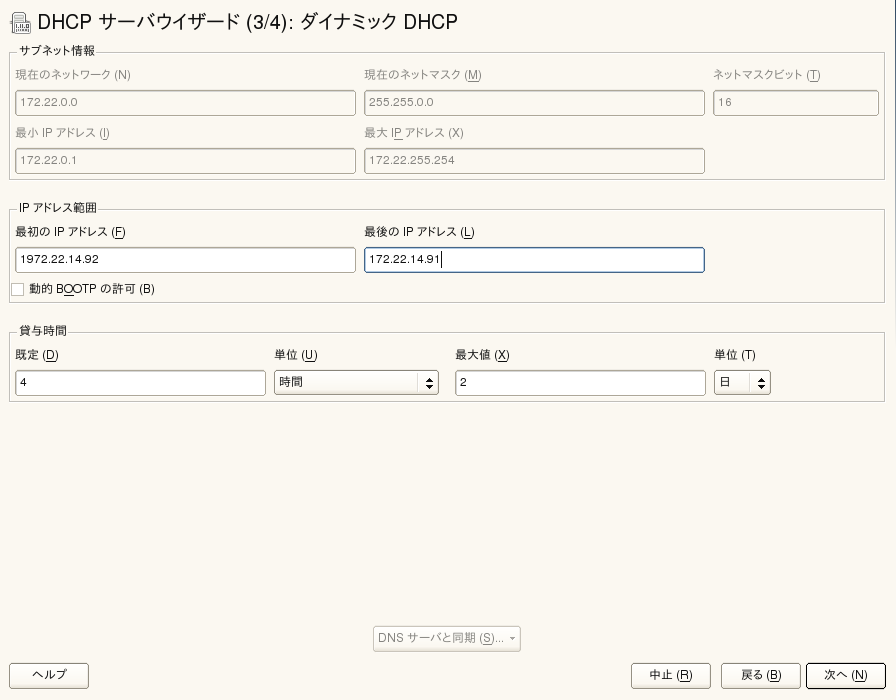Click the 最小 IP アドレス field
The height and width of the screenshot is (700, 896).
pyautogui.click(x=185, y=161)
